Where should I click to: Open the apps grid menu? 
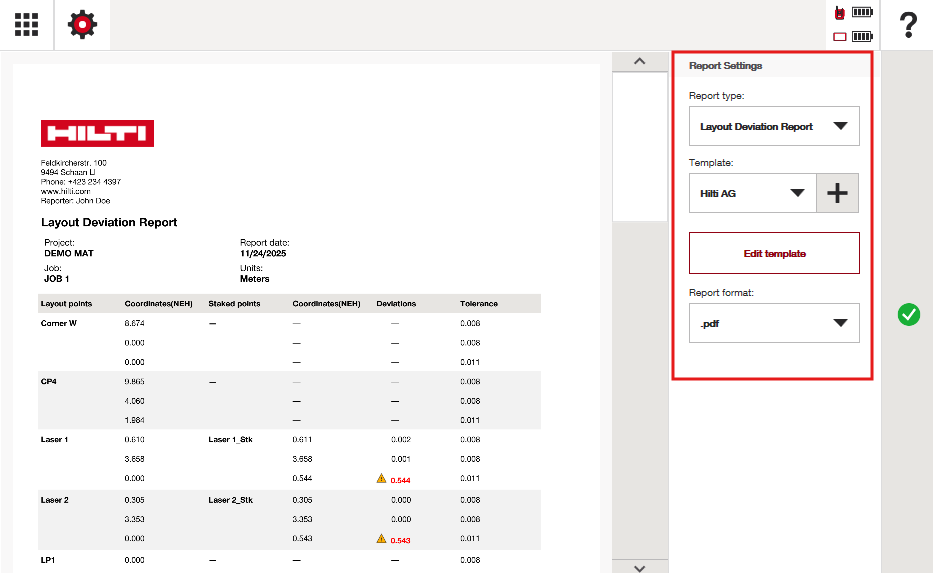coord(27,25)
